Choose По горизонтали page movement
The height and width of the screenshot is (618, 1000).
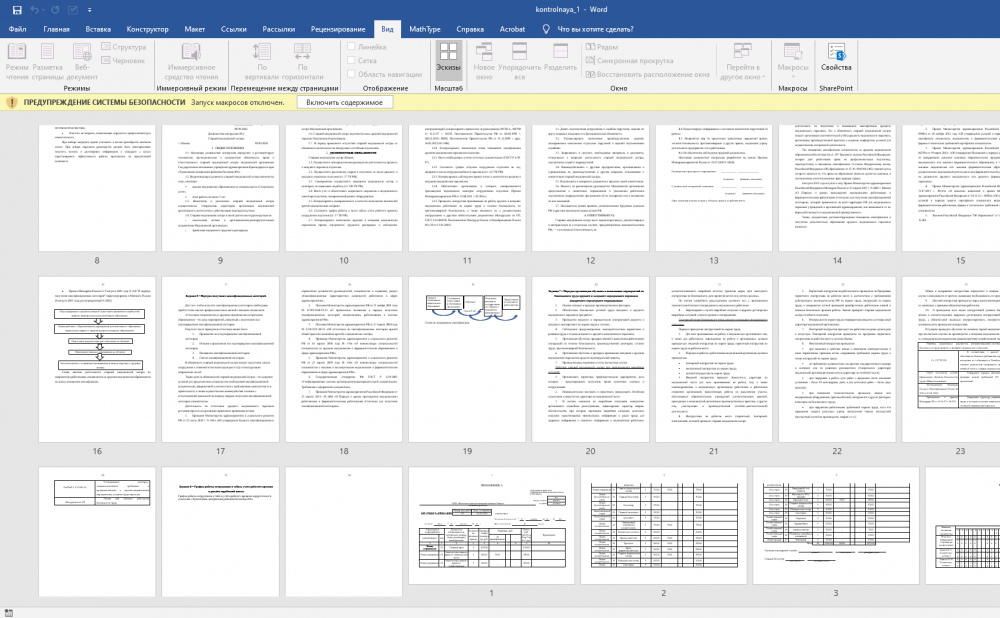point(302,62)
